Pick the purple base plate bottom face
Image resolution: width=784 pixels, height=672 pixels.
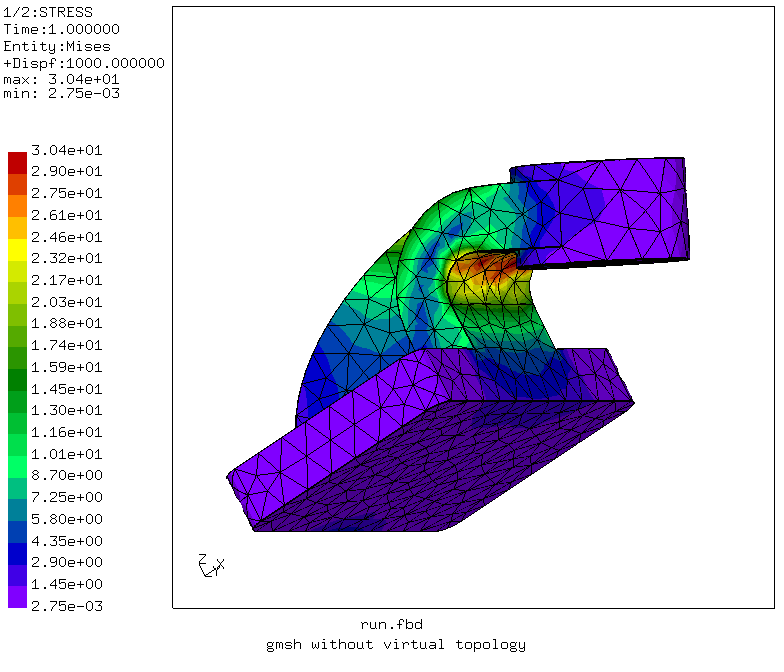[x=445, y=465]
